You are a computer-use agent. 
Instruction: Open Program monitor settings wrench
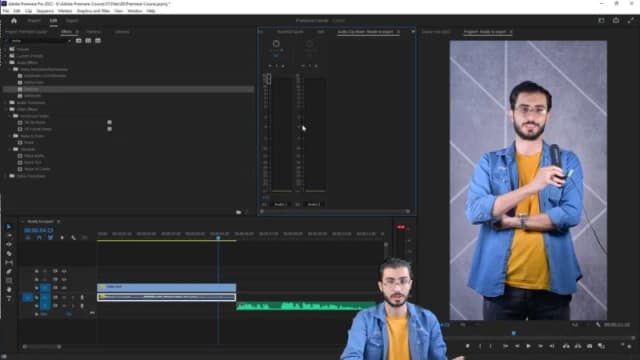pos(598,325)
